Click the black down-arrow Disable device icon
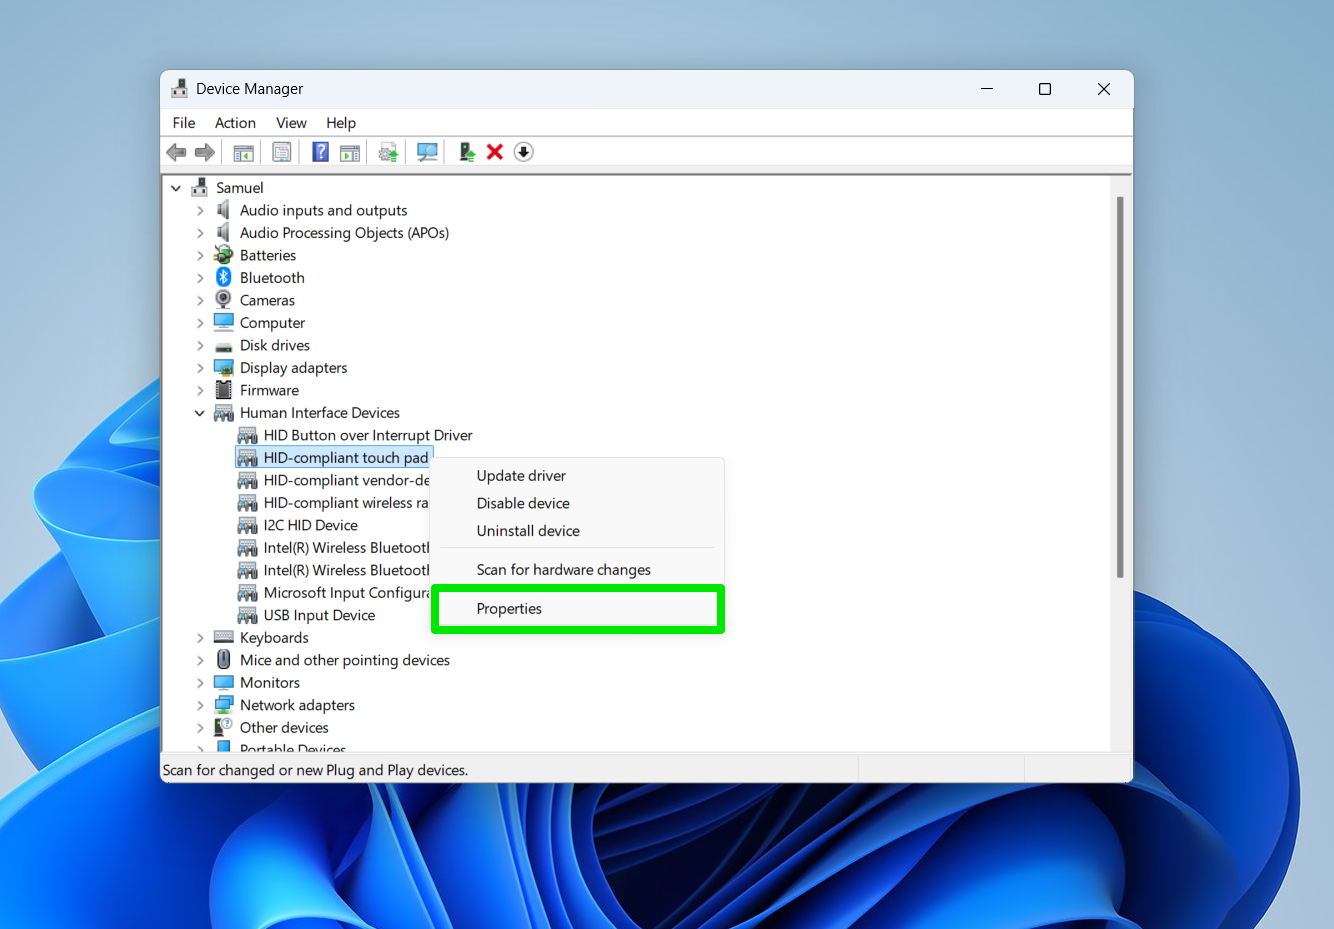 pyautogui.click(x=523, y=152)
